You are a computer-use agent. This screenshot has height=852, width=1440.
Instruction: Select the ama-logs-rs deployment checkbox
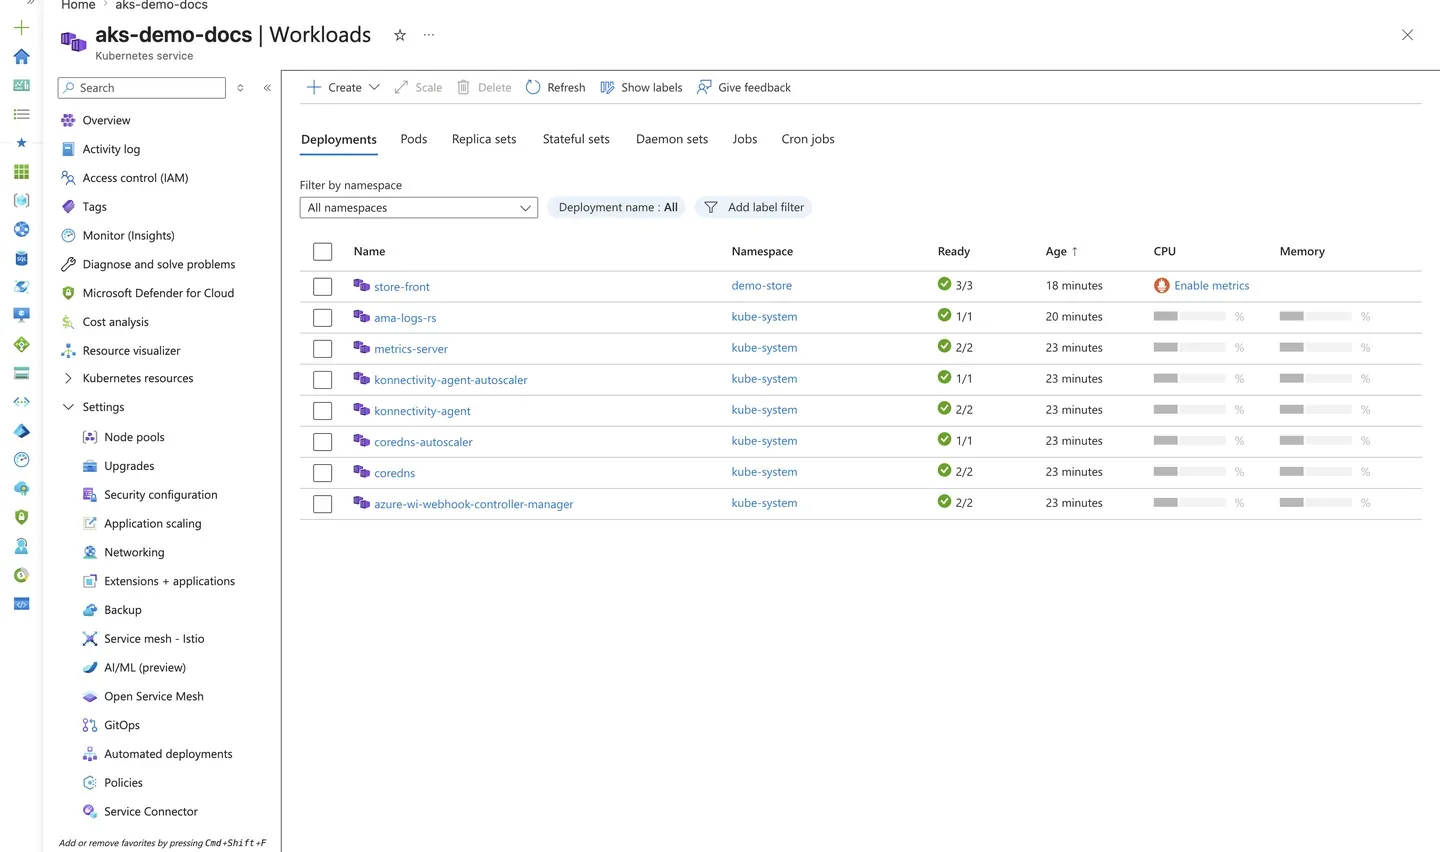click(x=322, y=318)
